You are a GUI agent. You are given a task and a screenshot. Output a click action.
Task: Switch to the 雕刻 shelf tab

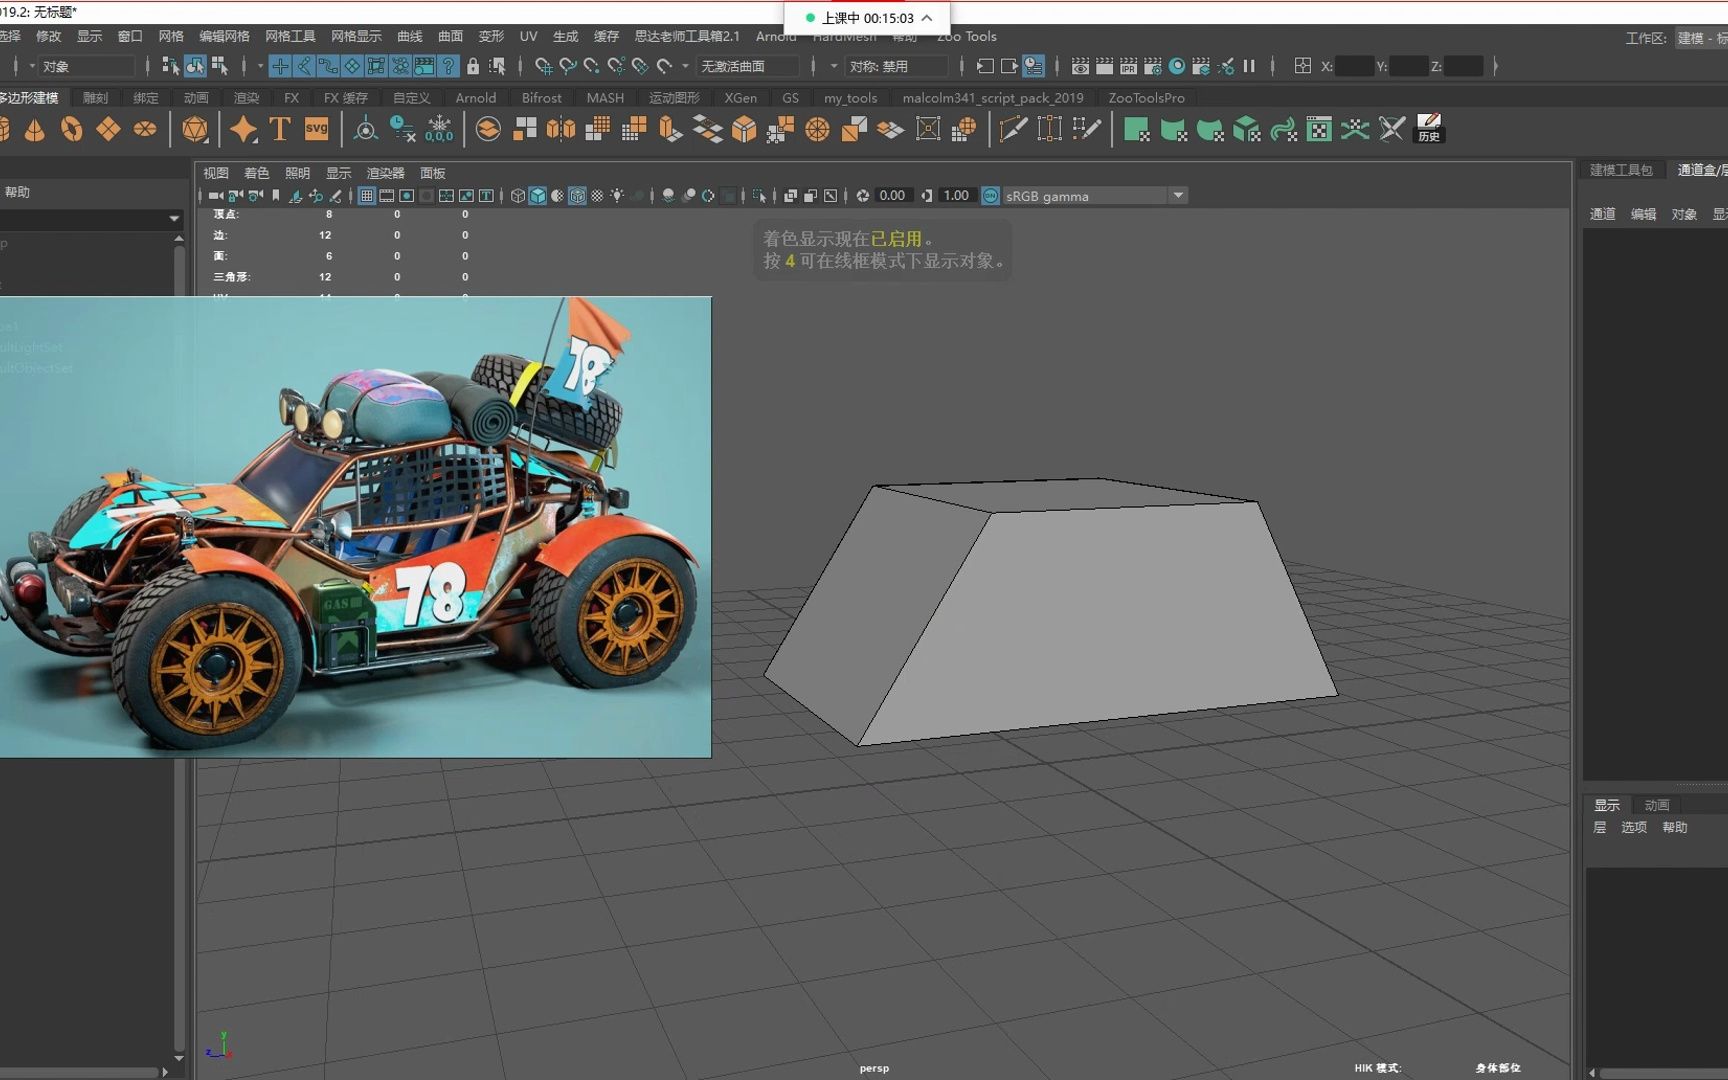click(95, 98)
